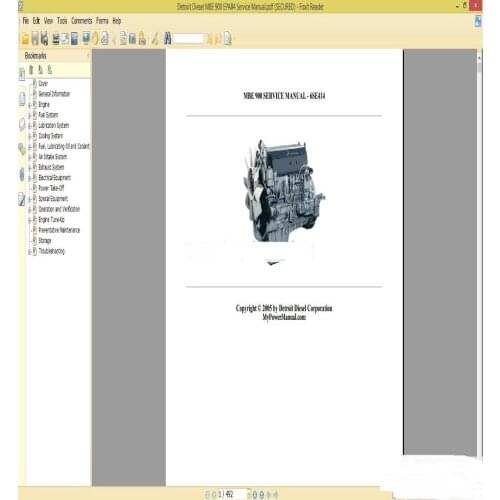Expand the Troubleshooting bookmark node
Viewport: 500px width, 500px height.
click(29, 252)
